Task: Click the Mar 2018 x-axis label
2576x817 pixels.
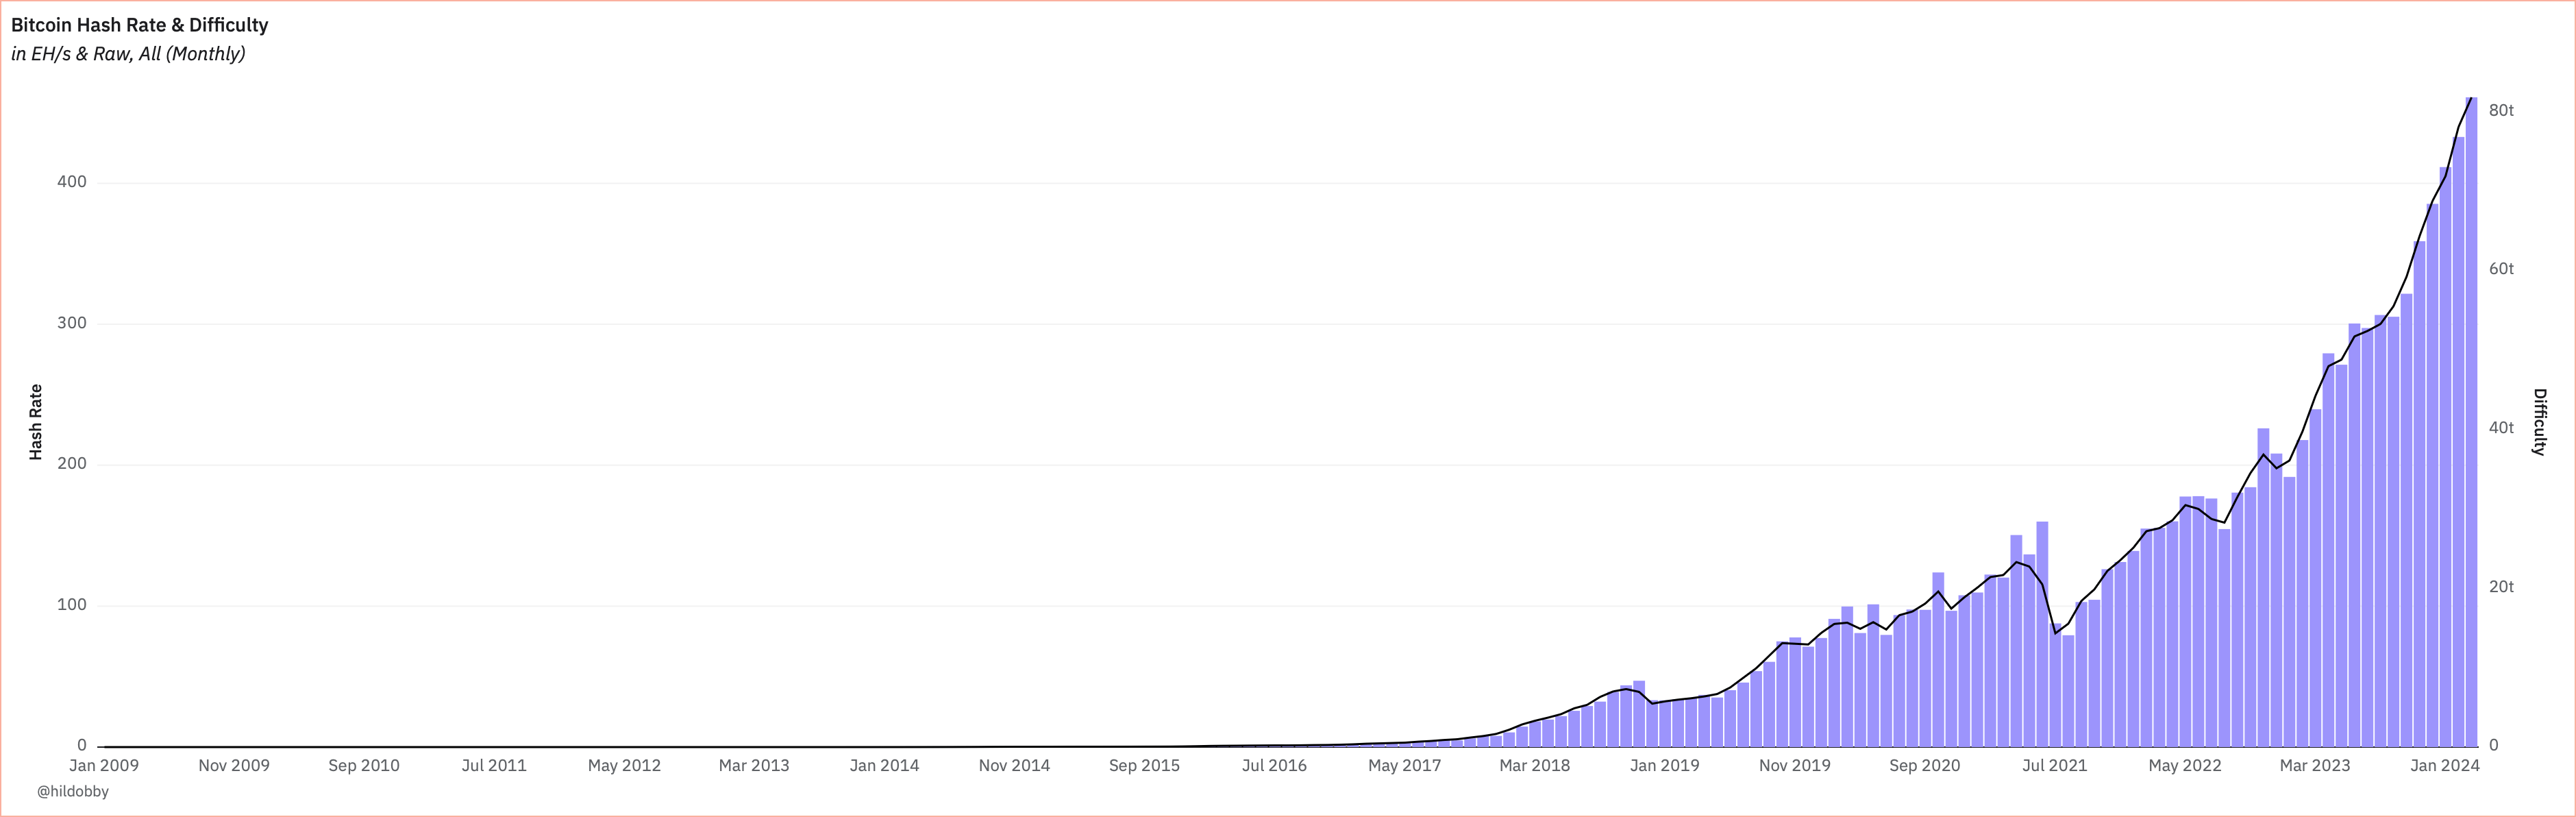Action: coord(1534,766)
